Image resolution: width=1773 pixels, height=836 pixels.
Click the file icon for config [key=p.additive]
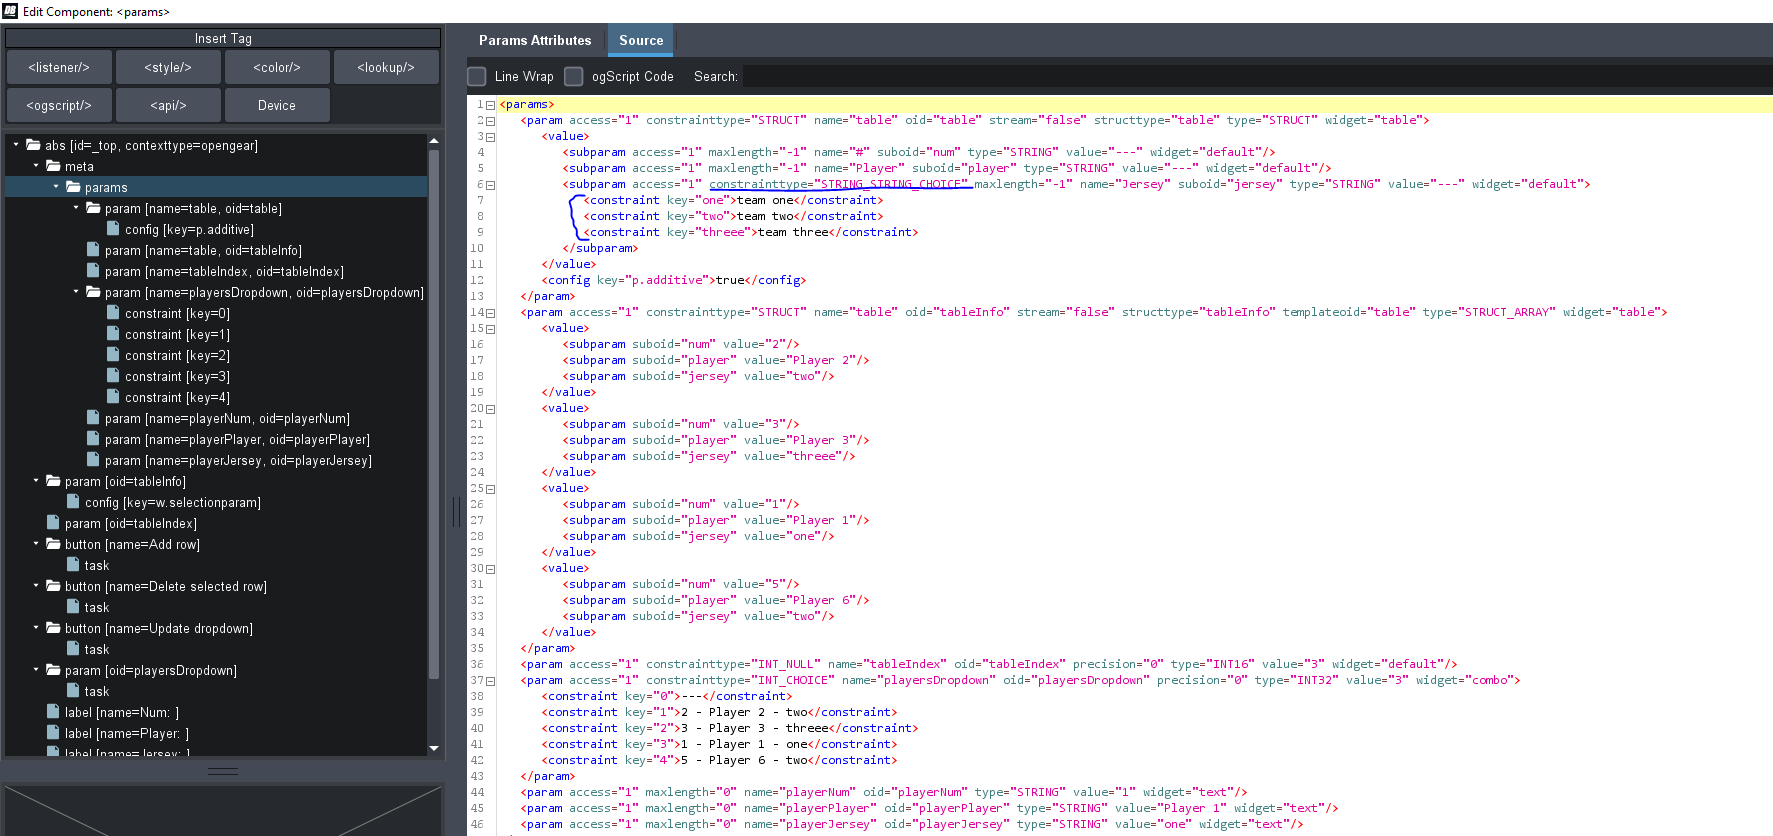113,229
